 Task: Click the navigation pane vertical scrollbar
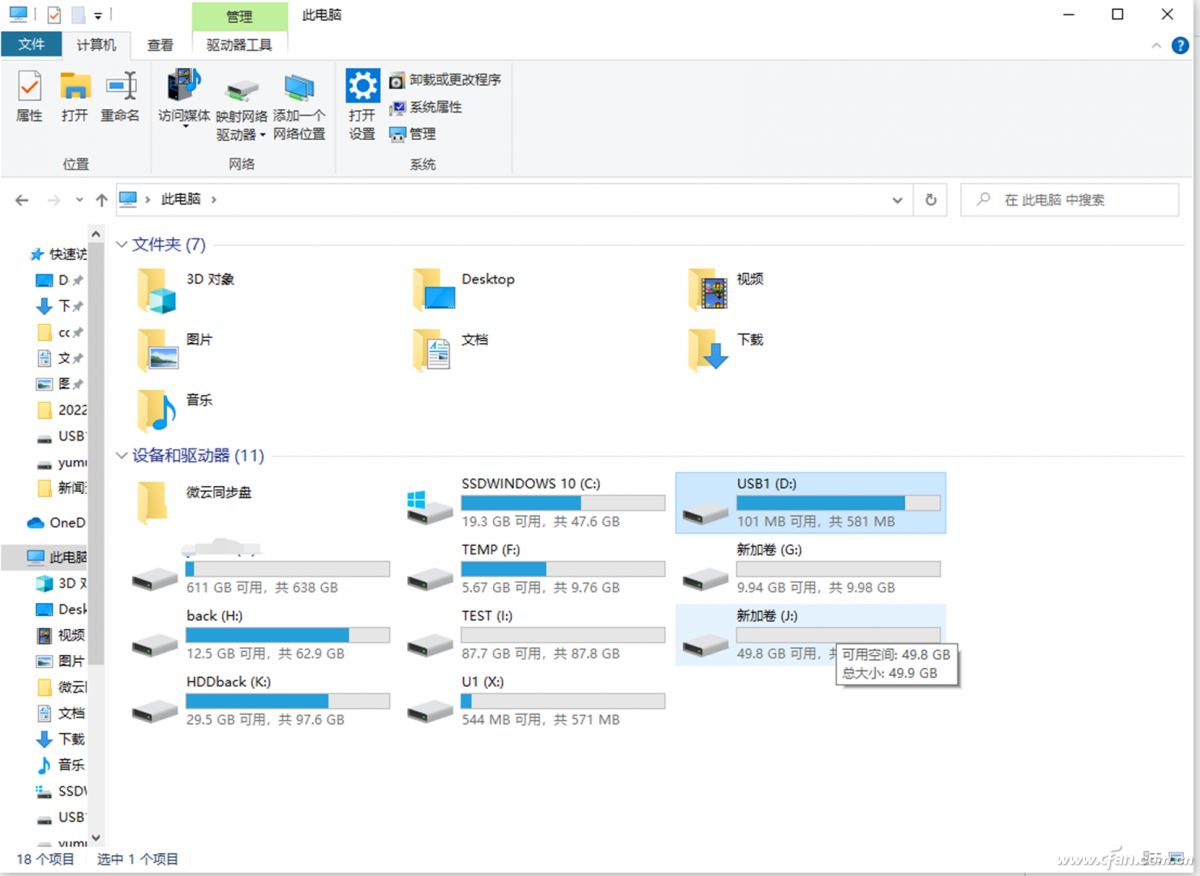tap(96, 450)
